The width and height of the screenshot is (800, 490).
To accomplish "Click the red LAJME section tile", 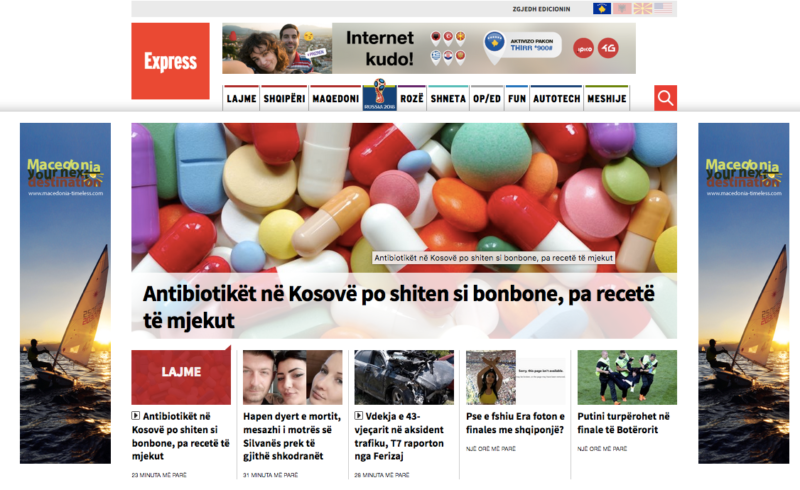I will [181, 377].
